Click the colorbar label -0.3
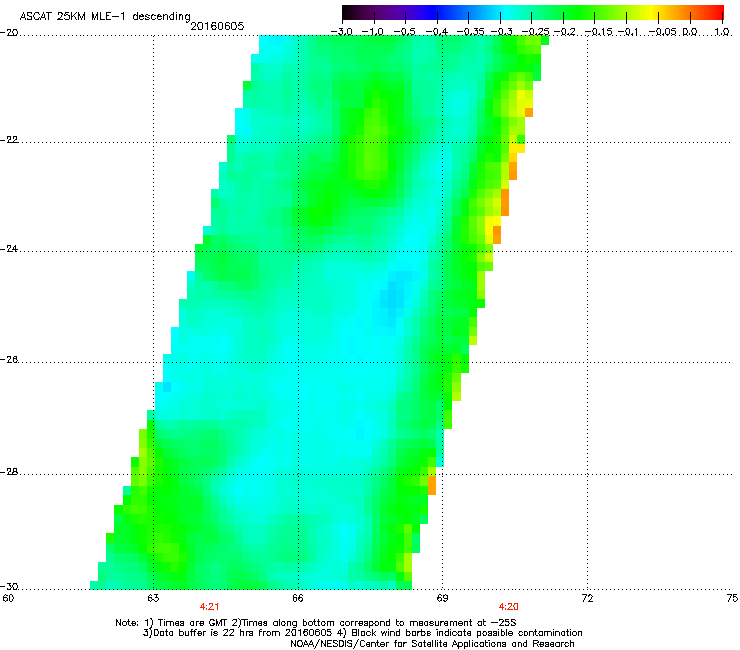Viewport: 740px width, 650px height. 501,32
